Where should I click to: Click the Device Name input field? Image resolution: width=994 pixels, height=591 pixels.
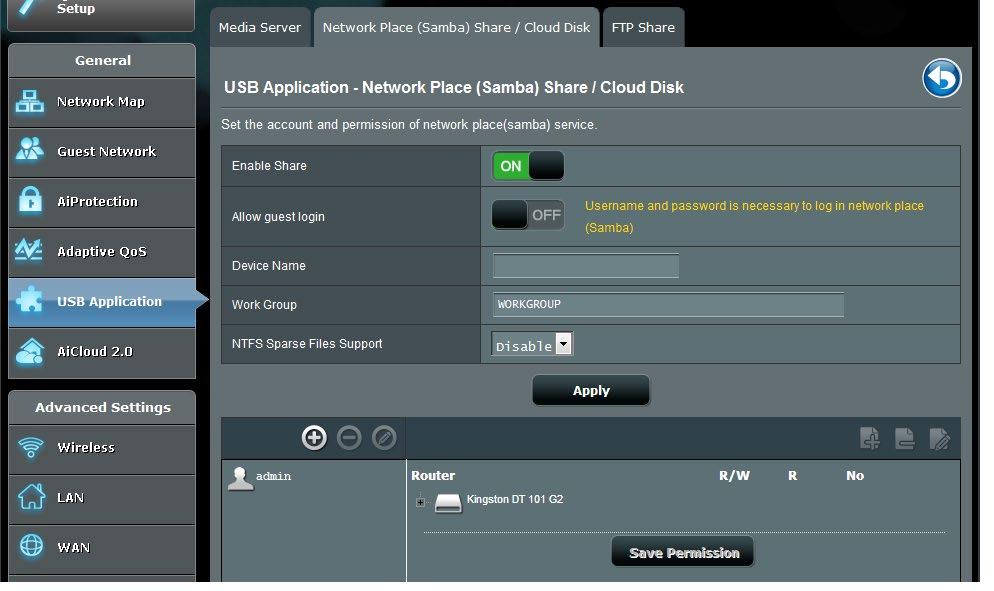click(586, 266)
